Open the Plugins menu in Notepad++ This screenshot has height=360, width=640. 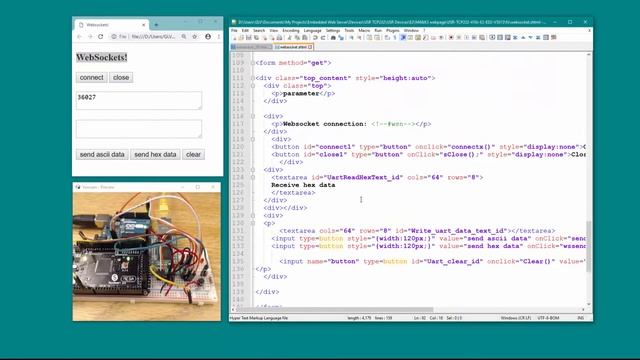393,31
